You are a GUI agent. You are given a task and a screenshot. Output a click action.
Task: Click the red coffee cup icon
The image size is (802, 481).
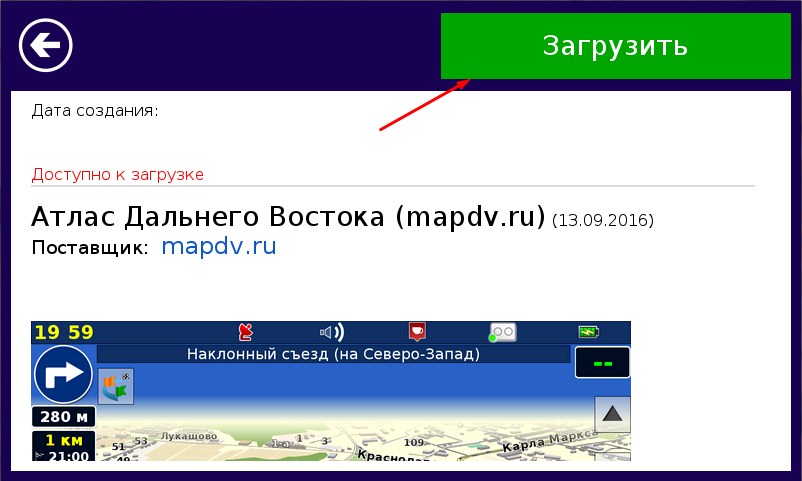(x=417, y=332)
